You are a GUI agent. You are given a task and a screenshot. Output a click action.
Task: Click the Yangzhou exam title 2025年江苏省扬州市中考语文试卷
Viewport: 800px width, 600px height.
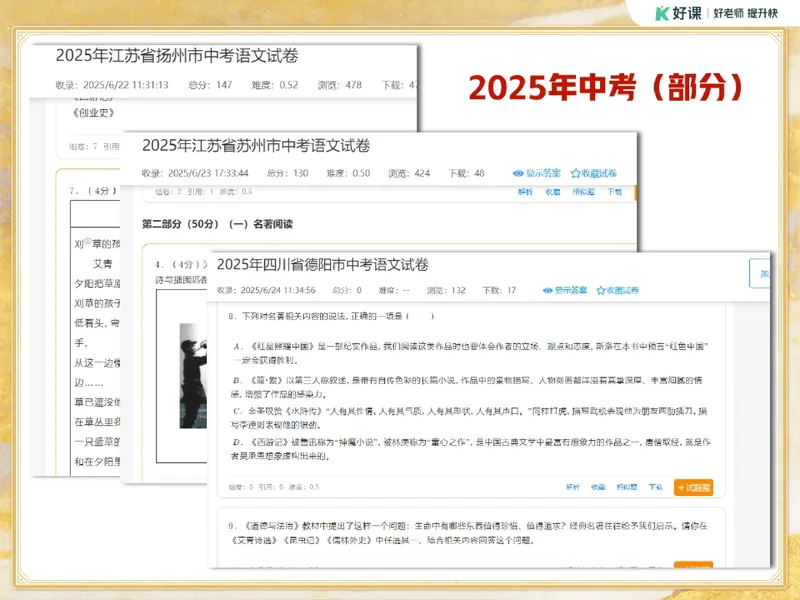click(x=177, y=55)
